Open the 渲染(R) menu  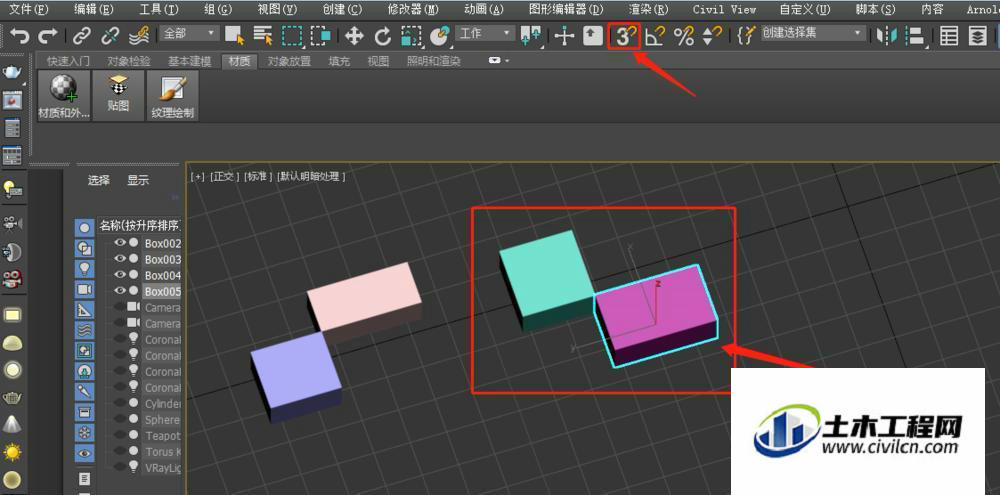pyautogui.click(x=648, y=10)
